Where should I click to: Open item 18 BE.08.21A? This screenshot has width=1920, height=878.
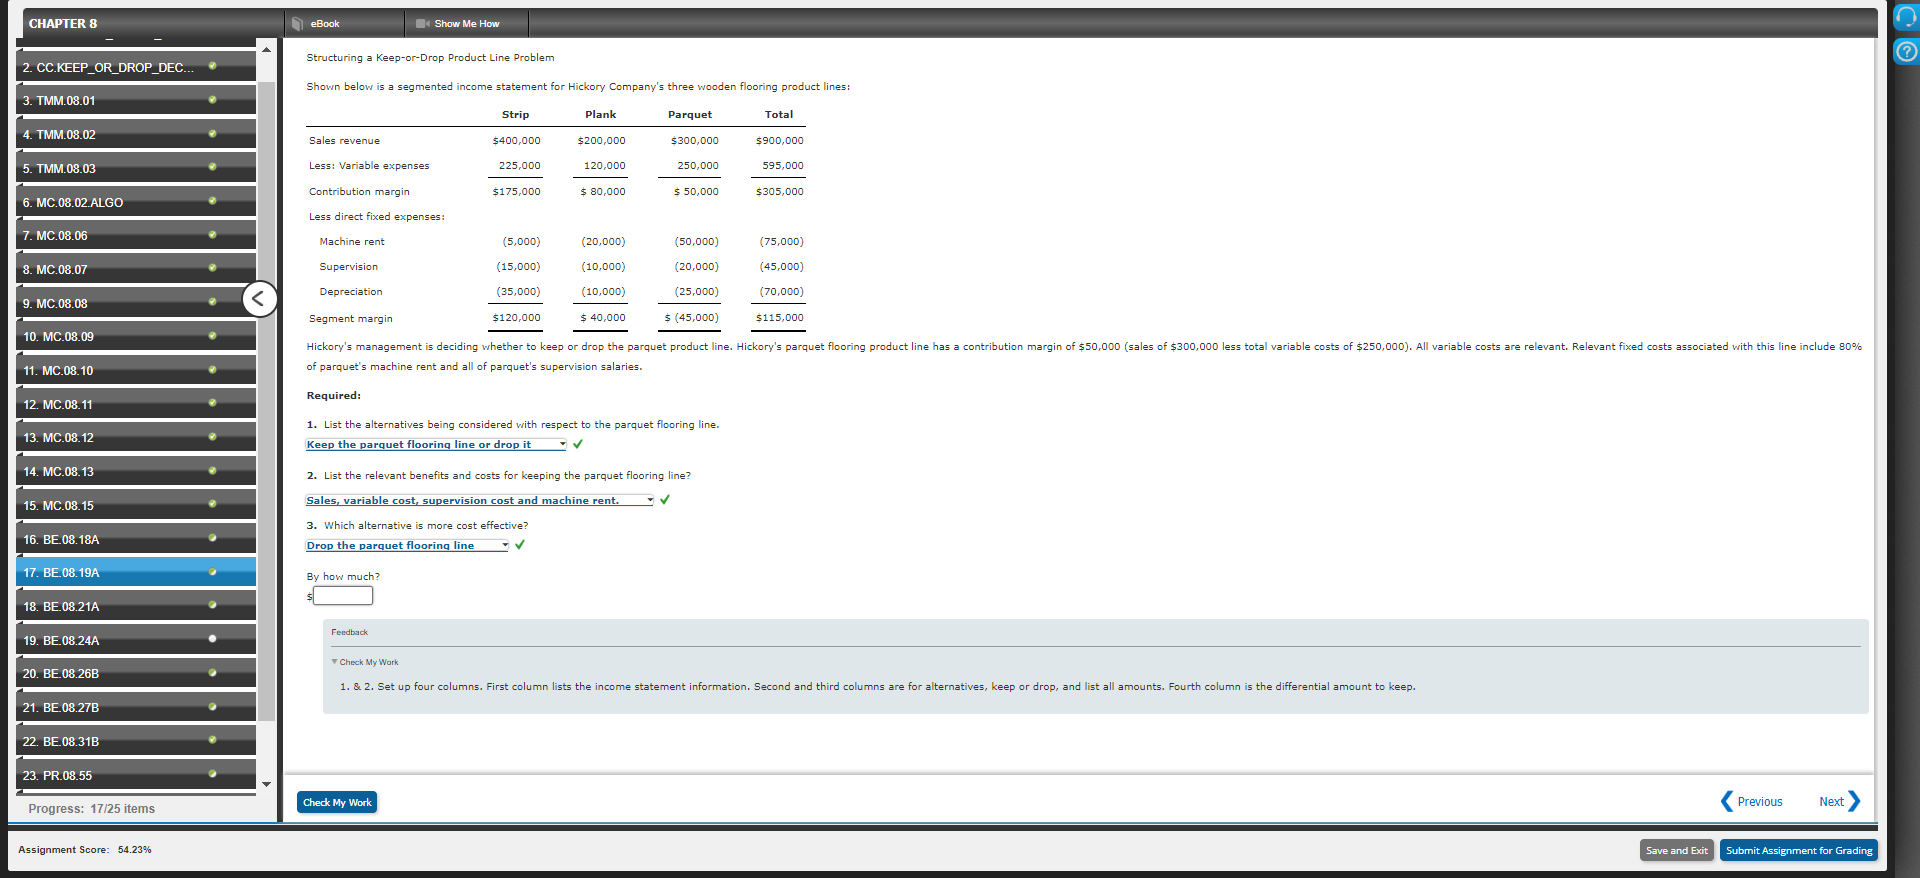pos(136,606)
